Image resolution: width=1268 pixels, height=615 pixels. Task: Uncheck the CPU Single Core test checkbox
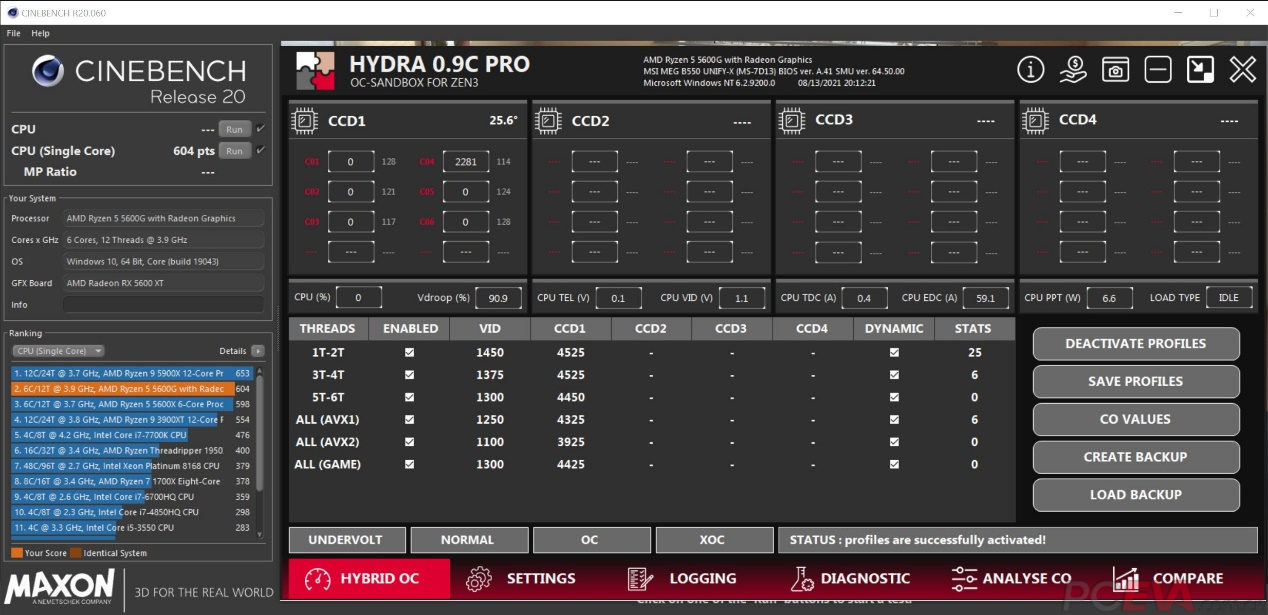[261, 150]
